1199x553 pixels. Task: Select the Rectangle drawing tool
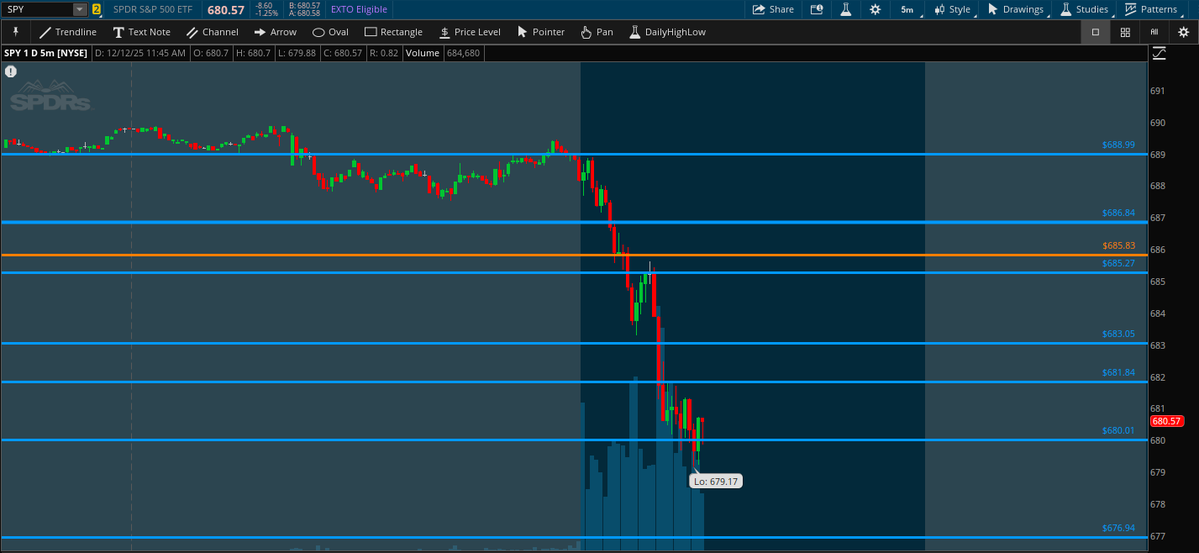click(x=393, y=32)
